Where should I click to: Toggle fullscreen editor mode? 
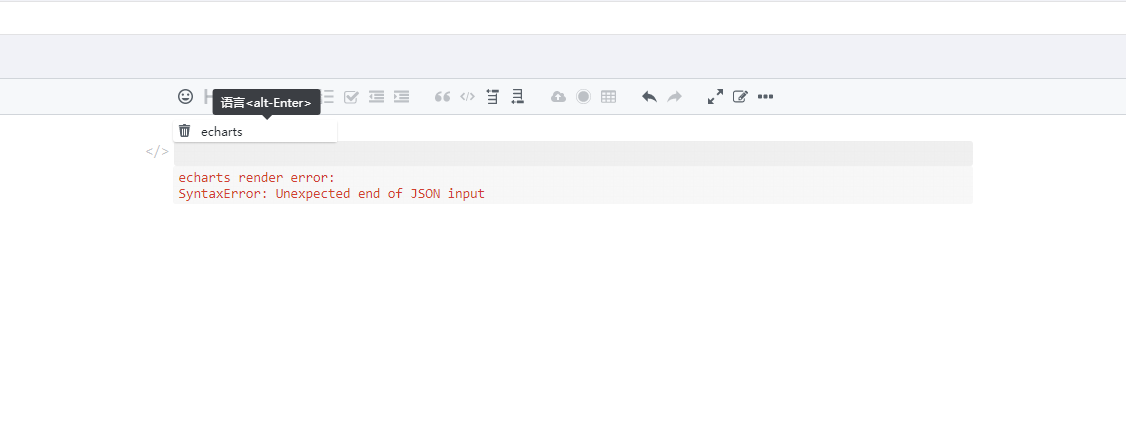click(x=715, y=96)
